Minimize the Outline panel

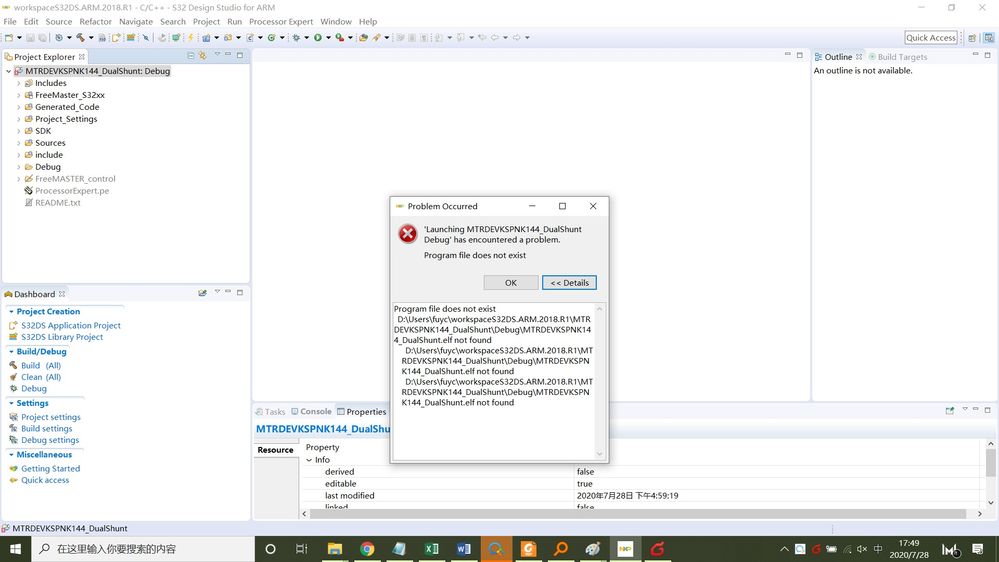975,55
